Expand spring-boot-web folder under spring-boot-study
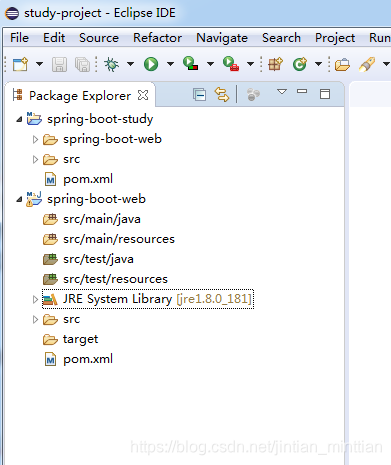391x465 pixels. tap(35, 139)
